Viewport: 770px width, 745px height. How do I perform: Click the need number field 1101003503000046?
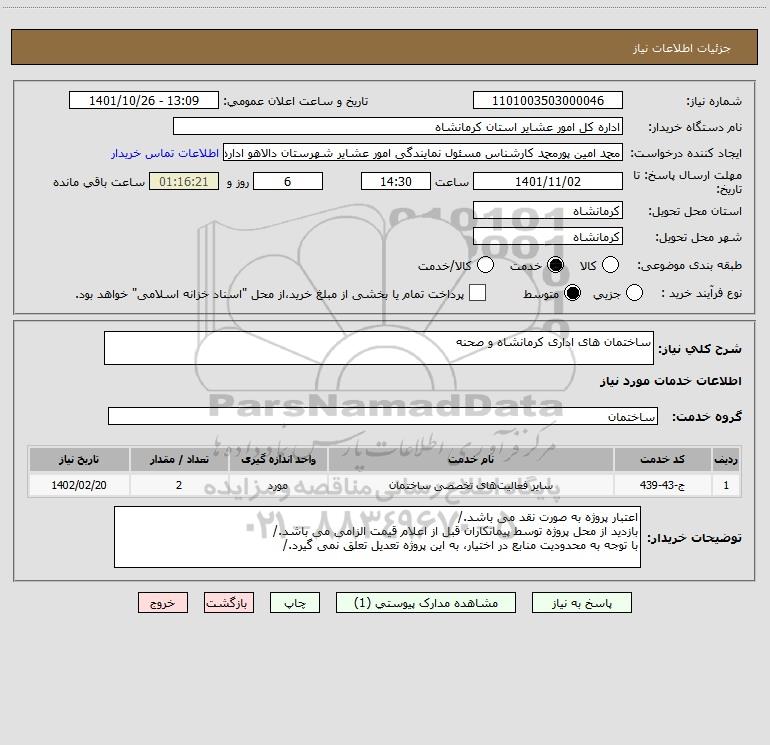[548, 101]
